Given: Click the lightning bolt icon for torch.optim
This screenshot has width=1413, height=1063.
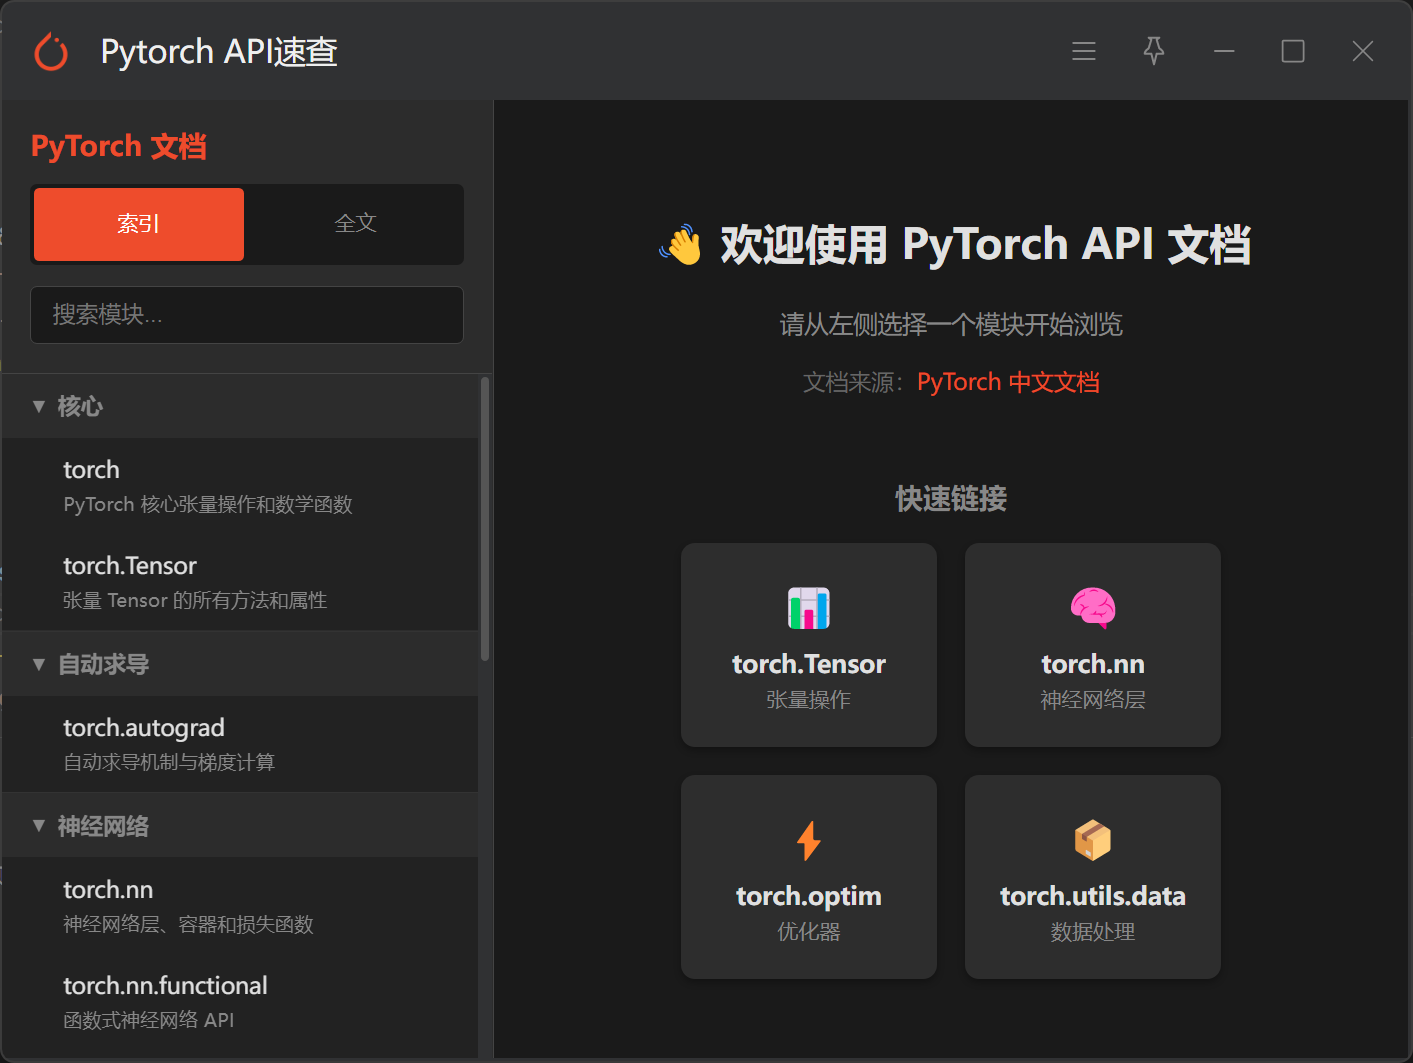Looking at the screenshot, I should pyautogui.click(x=808, y=841).
